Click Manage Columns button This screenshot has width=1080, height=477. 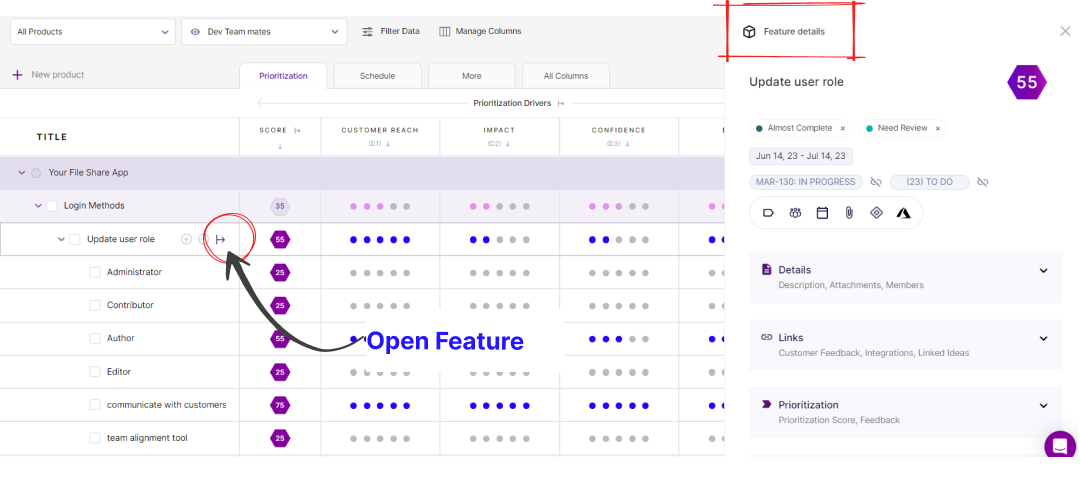tap(480, 32)
